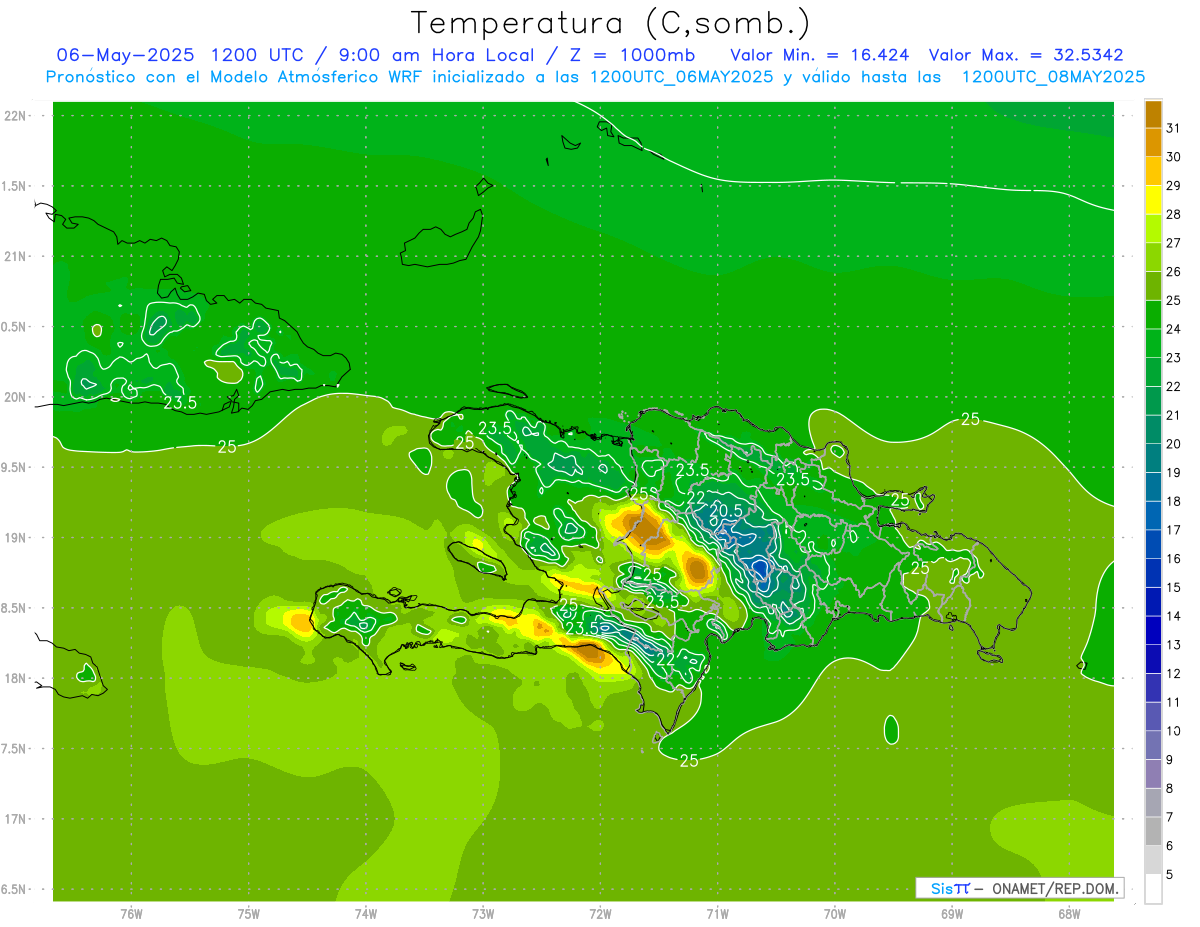
Task: Click the legend scale value 5
Action: coord(1170,875)
